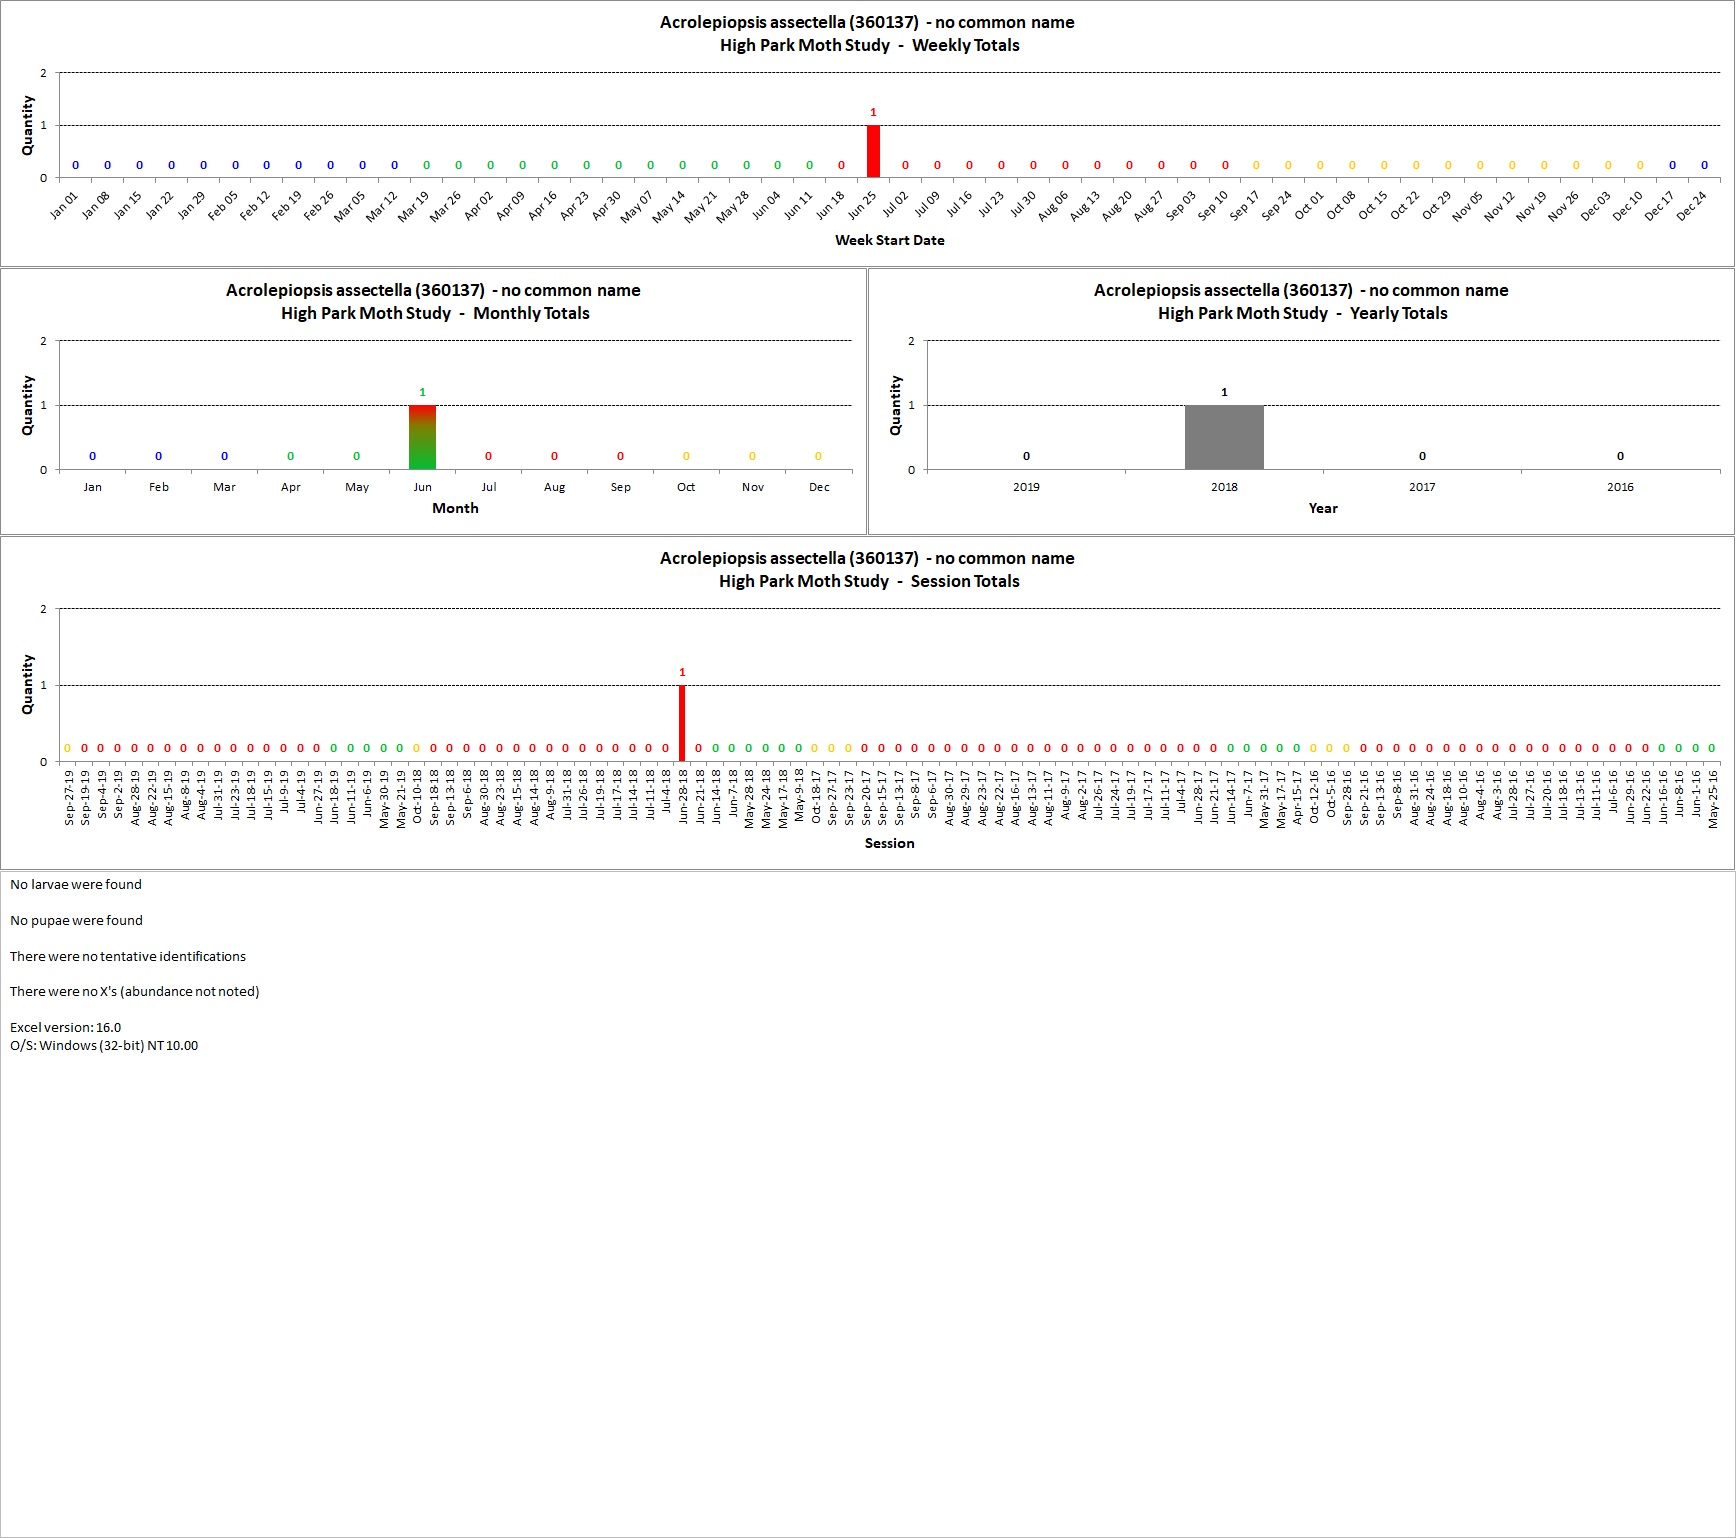The width and height of the screenshot is (1736, 1538).
Task: Select the 'Sep-27-19' session label
Action: coord(69,797)
